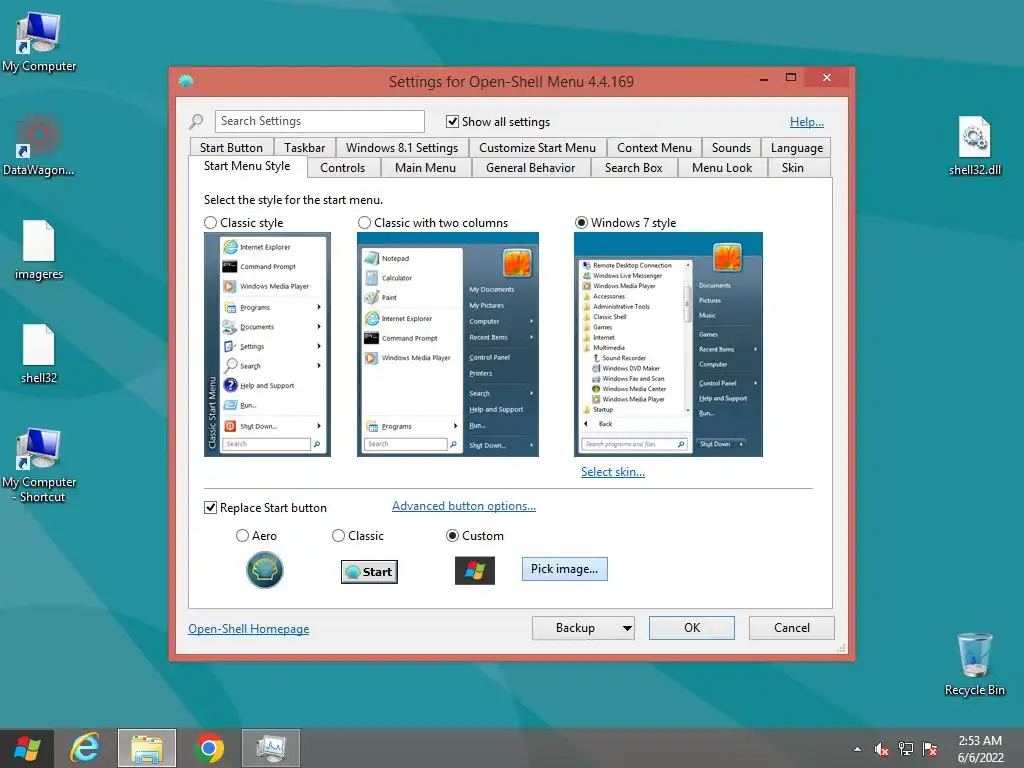
Task: Click the Windows 7 style preview image
Action: pyautogui.click(x=668, y=344)
